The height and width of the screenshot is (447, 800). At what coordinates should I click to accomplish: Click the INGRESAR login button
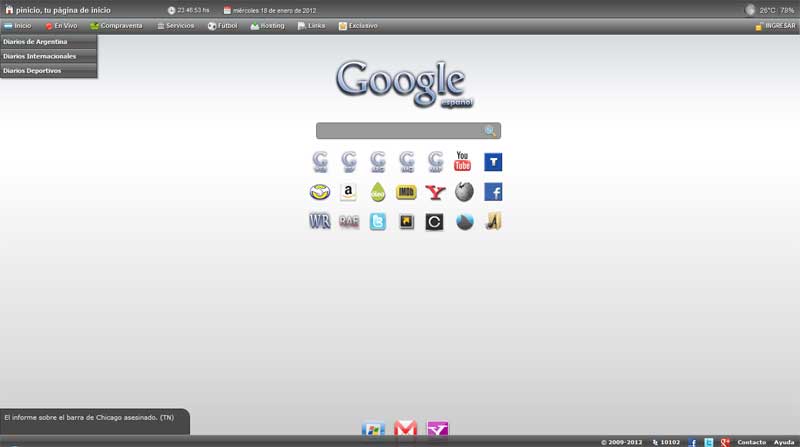pyautogui.click(x=775, y=25)
